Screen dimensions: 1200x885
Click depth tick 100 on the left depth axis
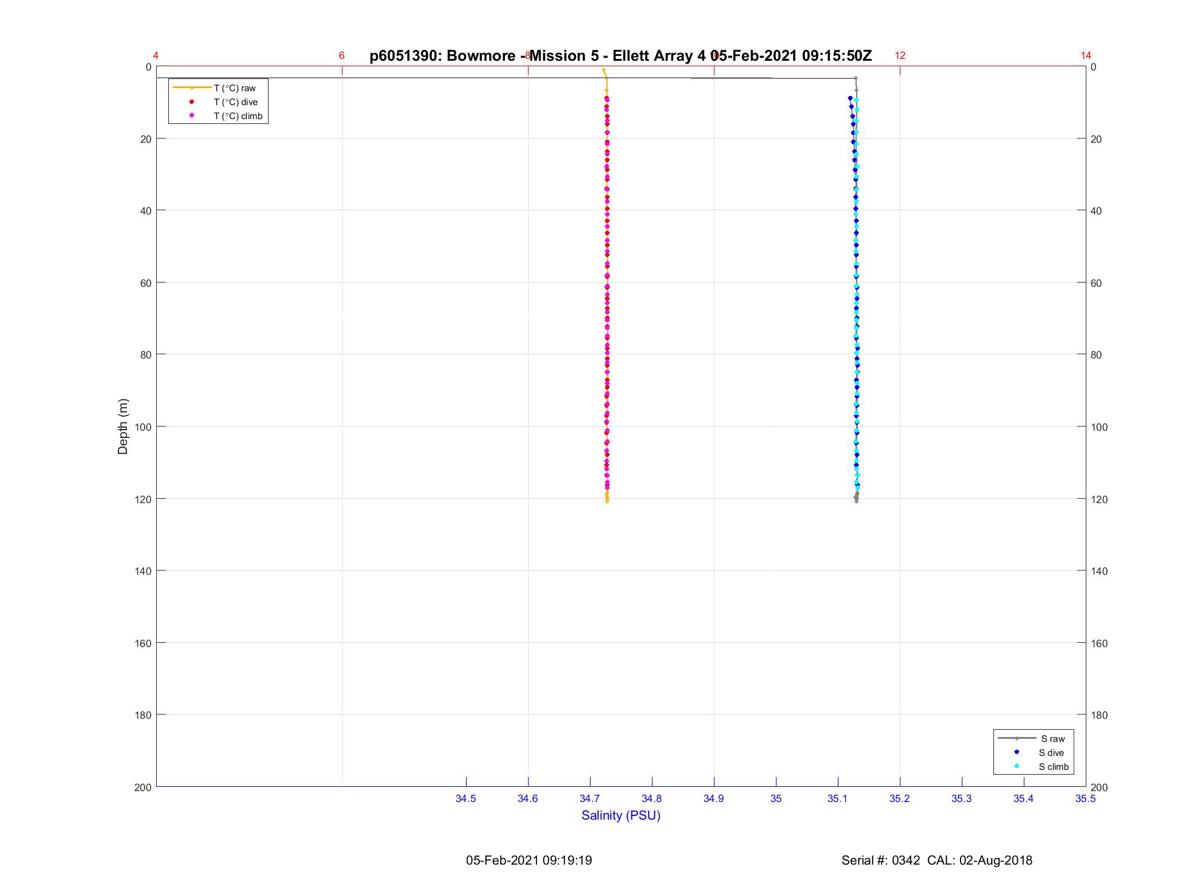[x=141, y=427]
